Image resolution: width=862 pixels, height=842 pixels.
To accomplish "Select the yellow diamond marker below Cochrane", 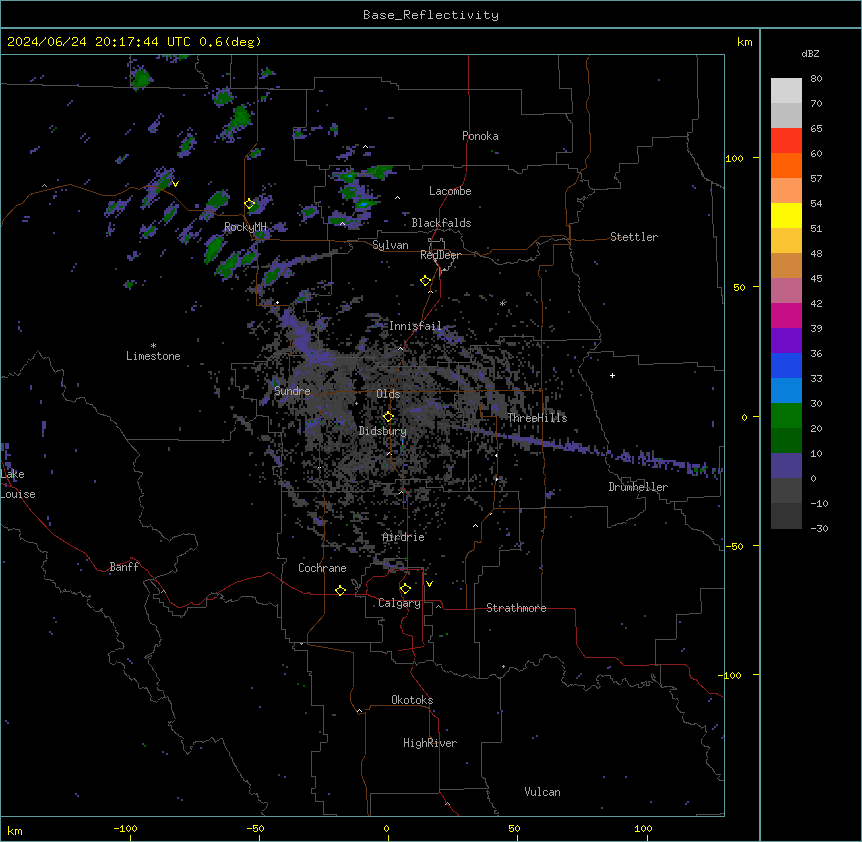I will pos(340,590).
